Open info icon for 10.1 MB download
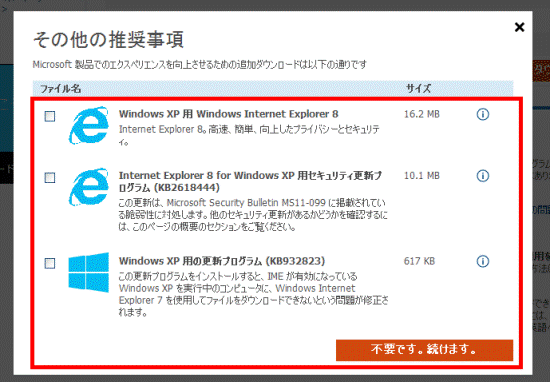Image resolution: width=550 pixels, height=382 pixels. [x=483, y=176]
